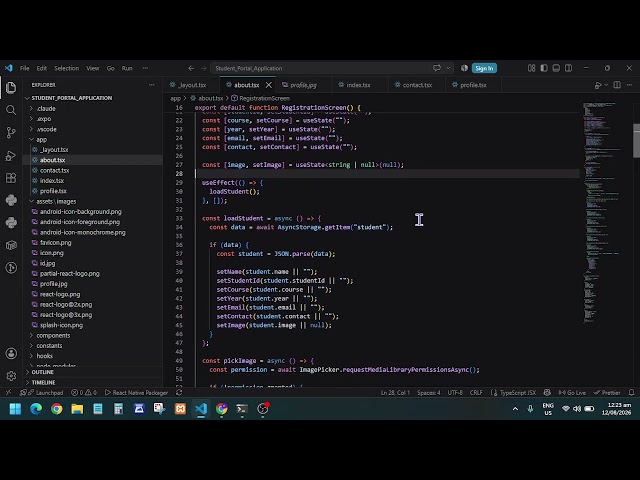The height and width of the screenshot is (480, 640).
Task: Click the Split Editor Right icon
Action: (x=617, y=85)
